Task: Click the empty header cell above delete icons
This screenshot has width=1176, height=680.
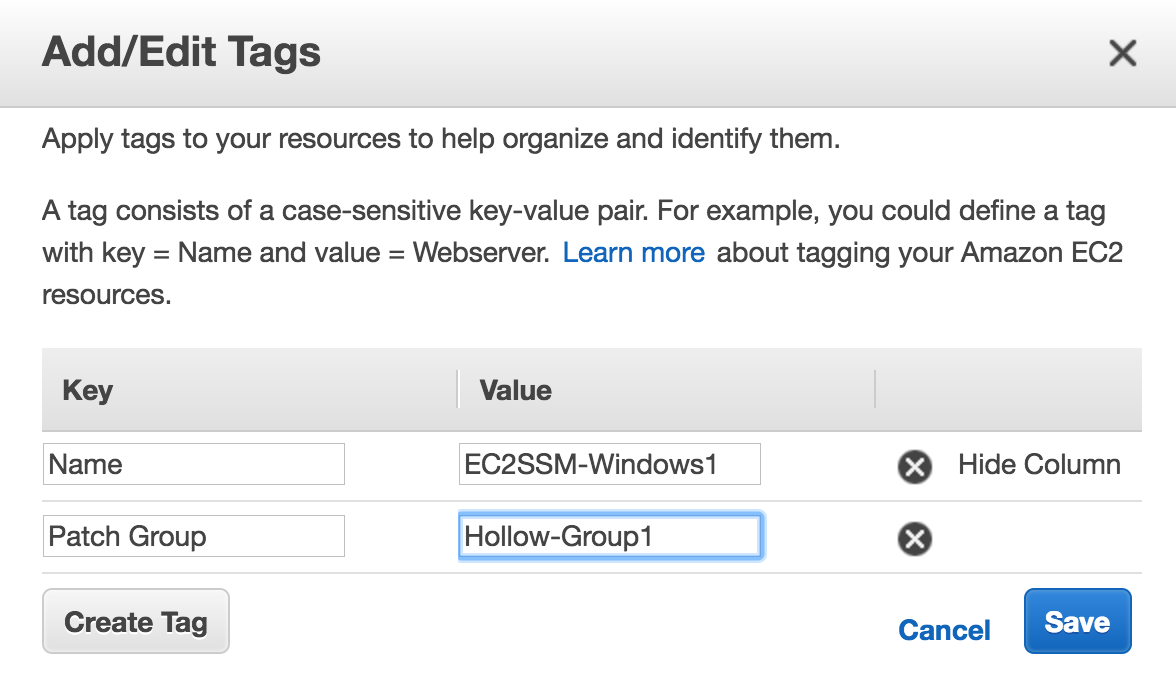Action: click(1008, 390)
